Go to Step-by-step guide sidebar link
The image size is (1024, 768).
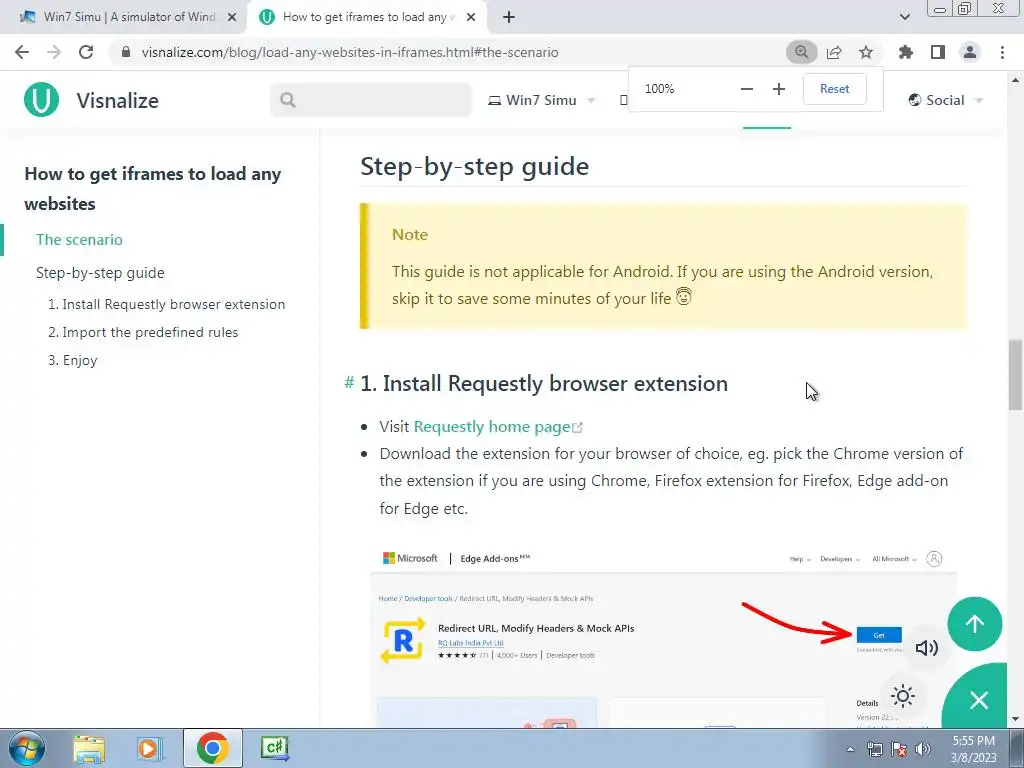(x=100, y=272)
